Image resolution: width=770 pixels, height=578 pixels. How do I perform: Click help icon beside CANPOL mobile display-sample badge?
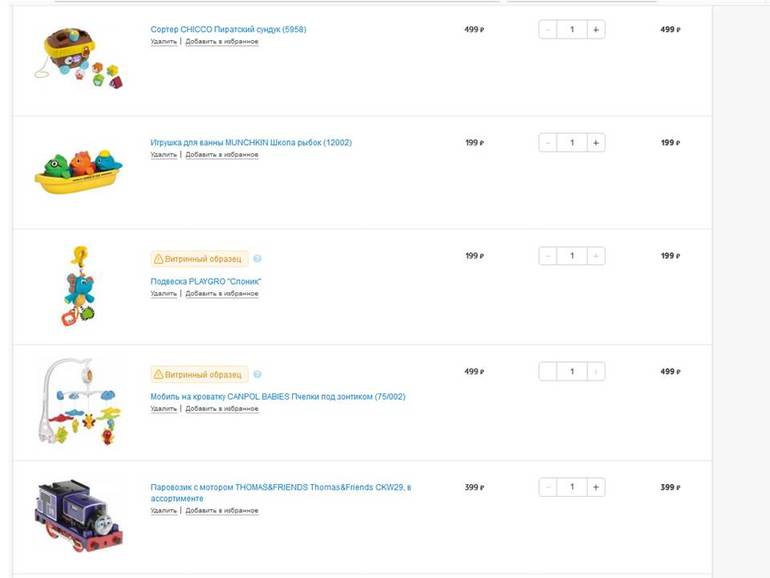point(257,374)
